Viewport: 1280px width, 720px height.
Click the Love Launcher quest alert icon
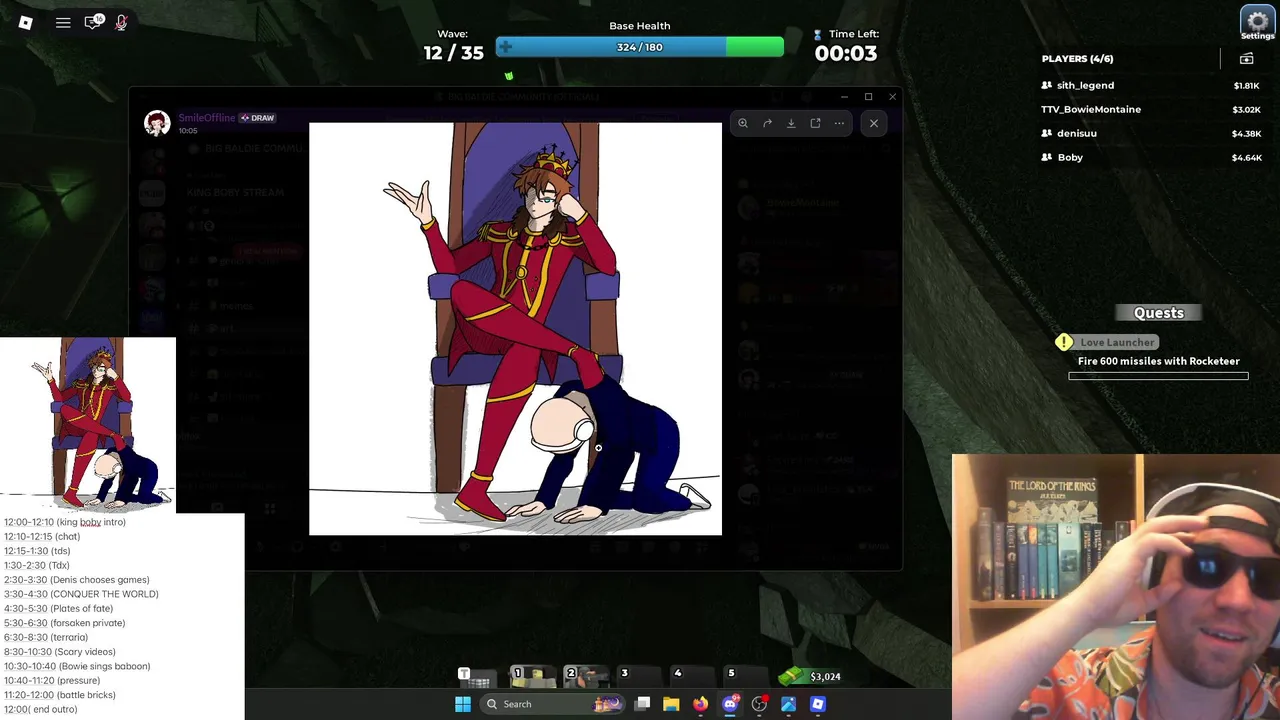pos(1064,342)
